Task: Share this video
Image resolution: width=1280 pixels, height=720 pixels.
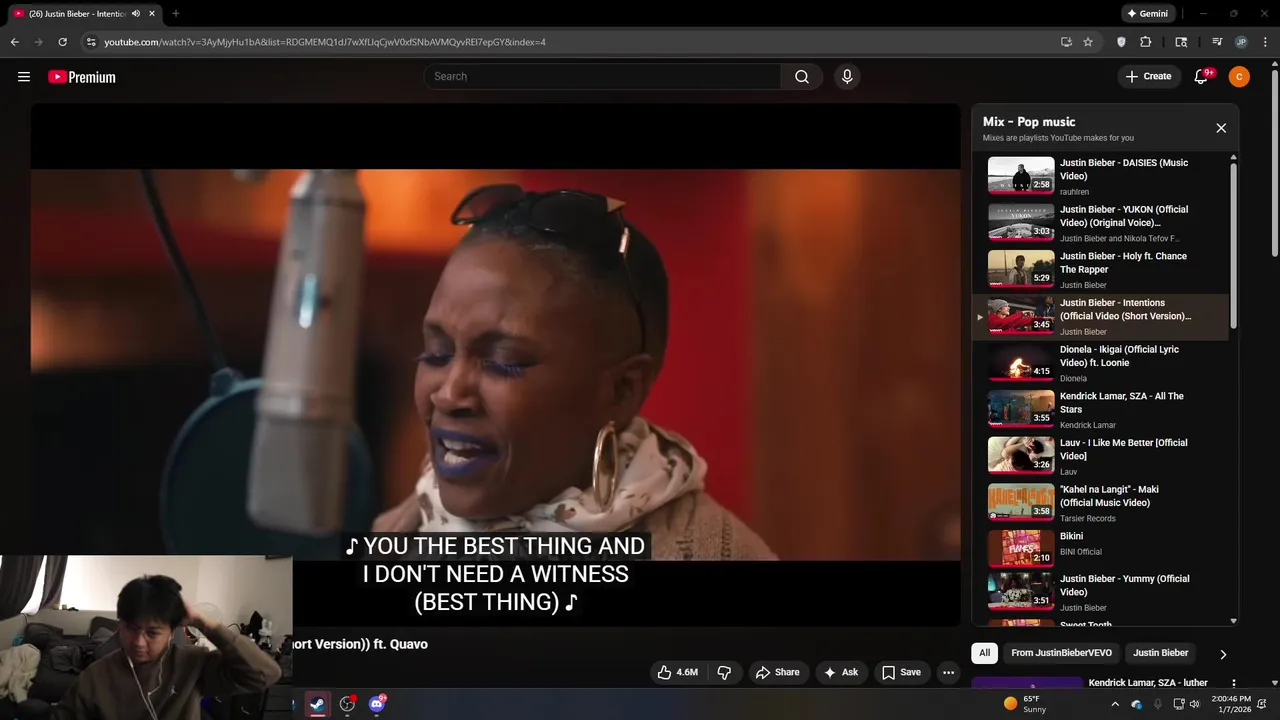Action: [x=778, y=673]
